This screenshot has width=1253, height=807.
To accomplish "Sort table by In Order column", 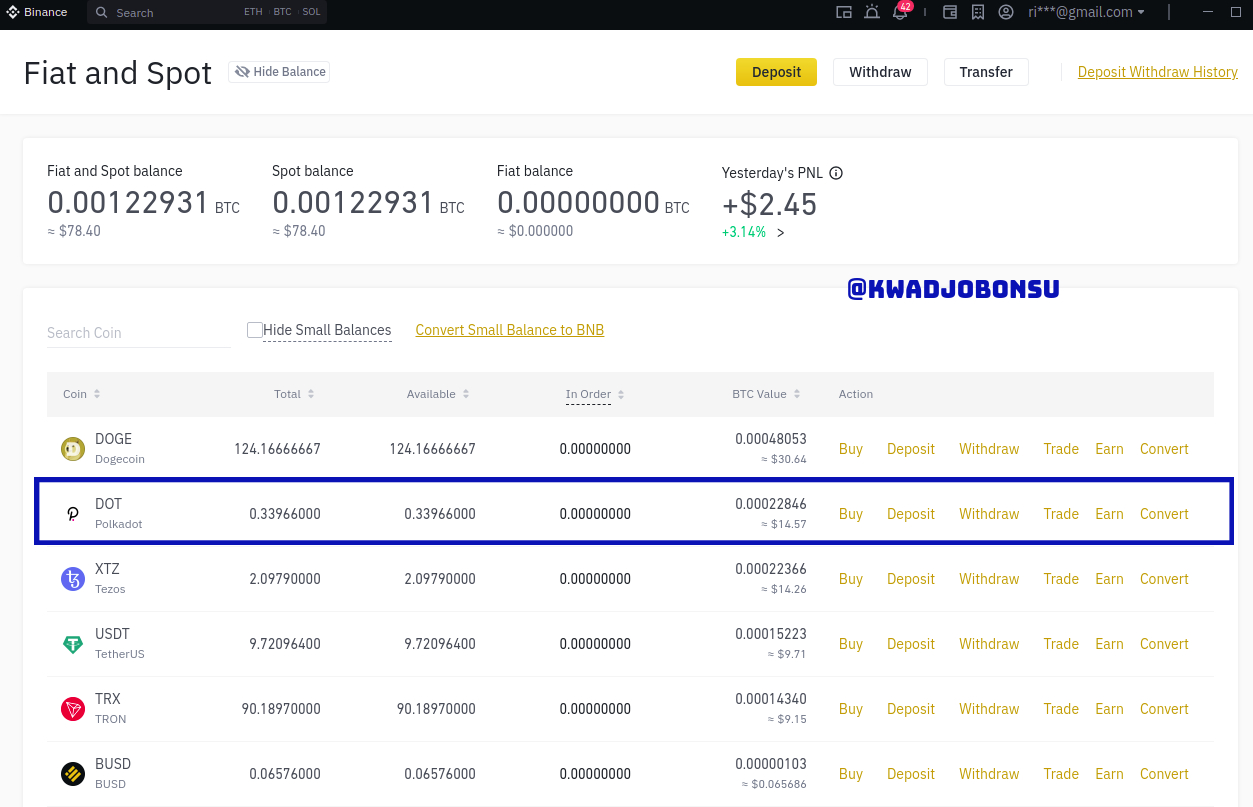I will [x=595, y=394].
